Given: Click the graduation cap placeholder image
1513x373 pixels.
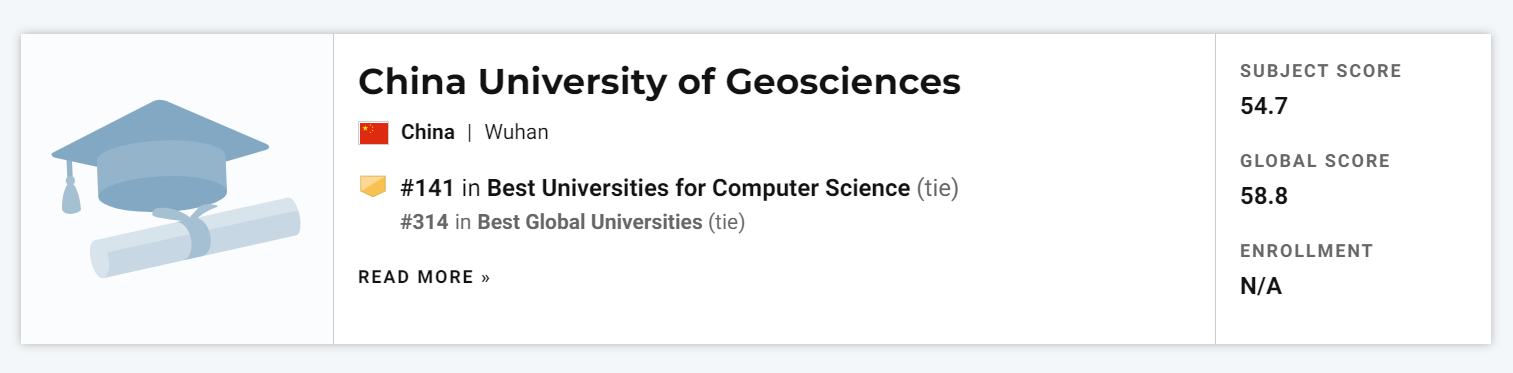Looking at the screenshot, I should (x=176, y=189).
